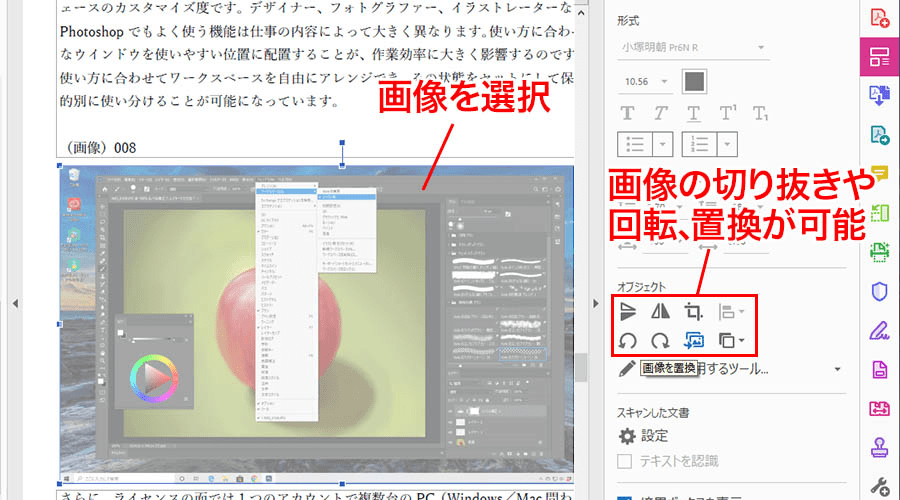Screen dimensions: 900x500
Task: Open the More Tools wrench icon
Action: 879,486
